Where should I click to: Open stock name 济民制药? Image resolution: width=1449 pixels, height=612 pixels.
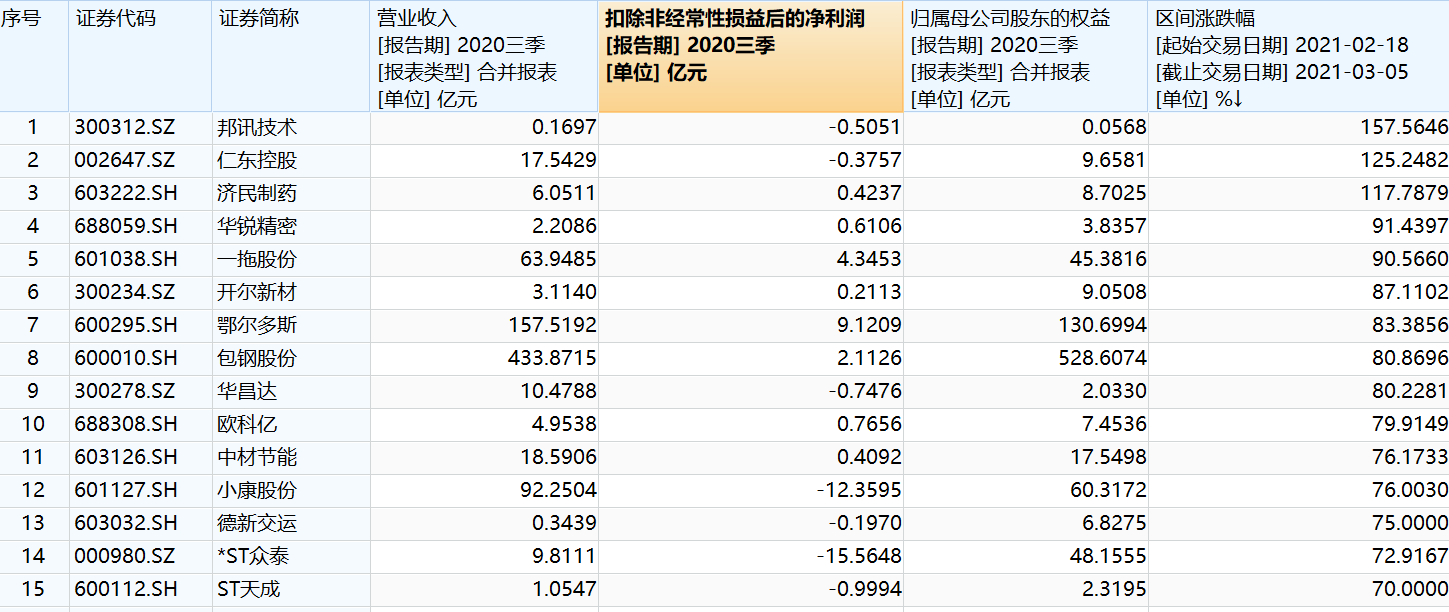coord(257,194)
